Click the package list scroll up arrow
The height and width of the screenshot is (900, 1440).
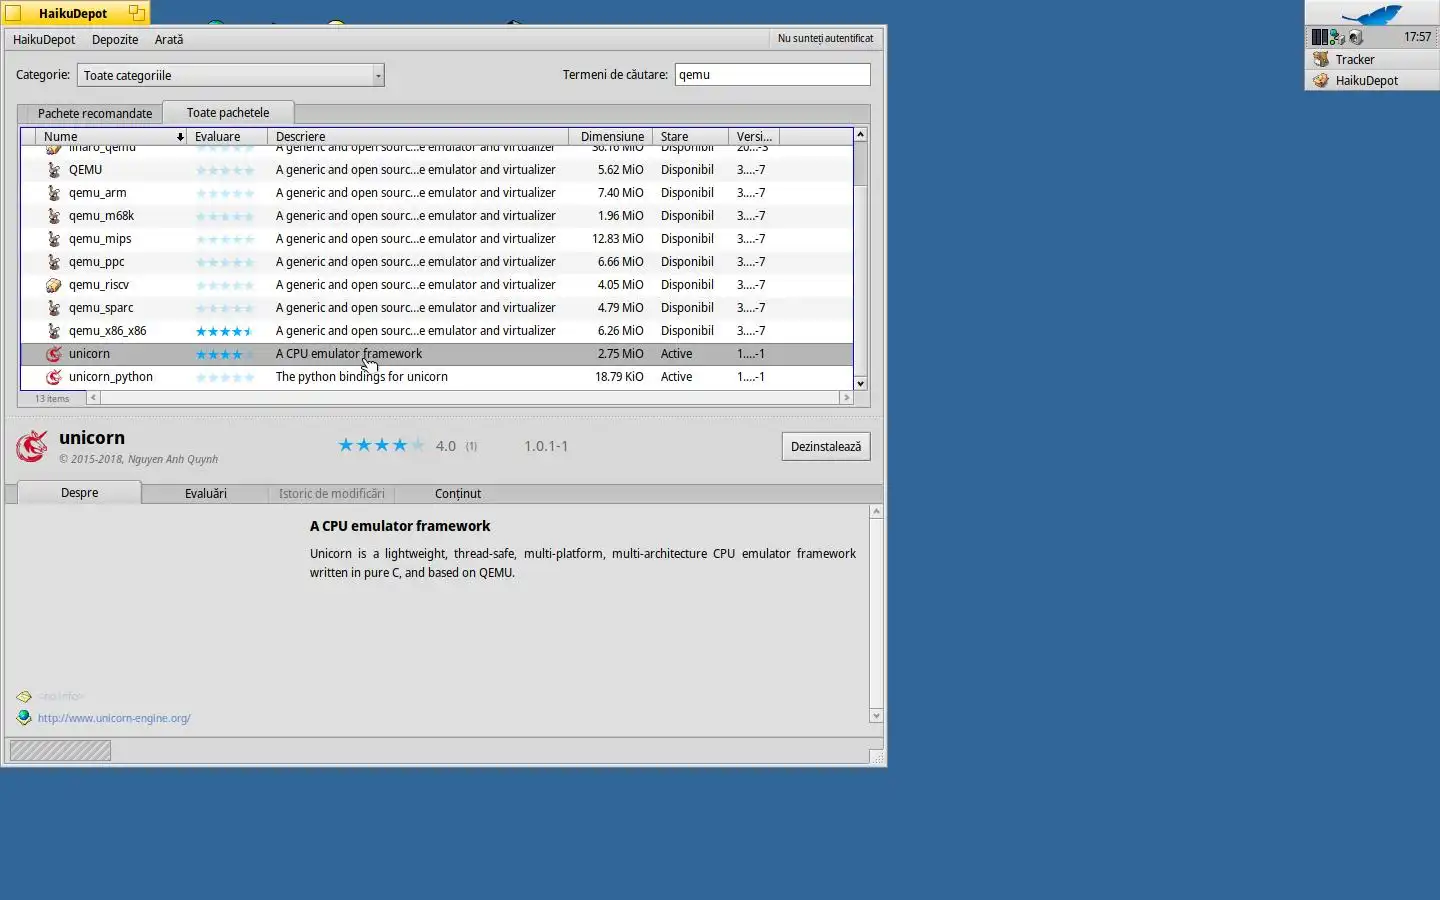click(860, 134)
